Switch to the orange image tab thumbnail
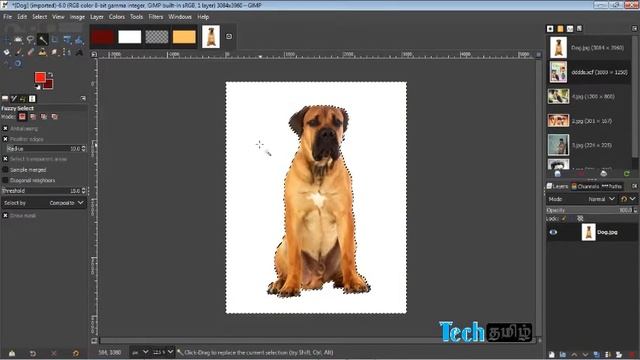Screen dimensions: 640x360 pyautogui.click(x=184, y=37)
